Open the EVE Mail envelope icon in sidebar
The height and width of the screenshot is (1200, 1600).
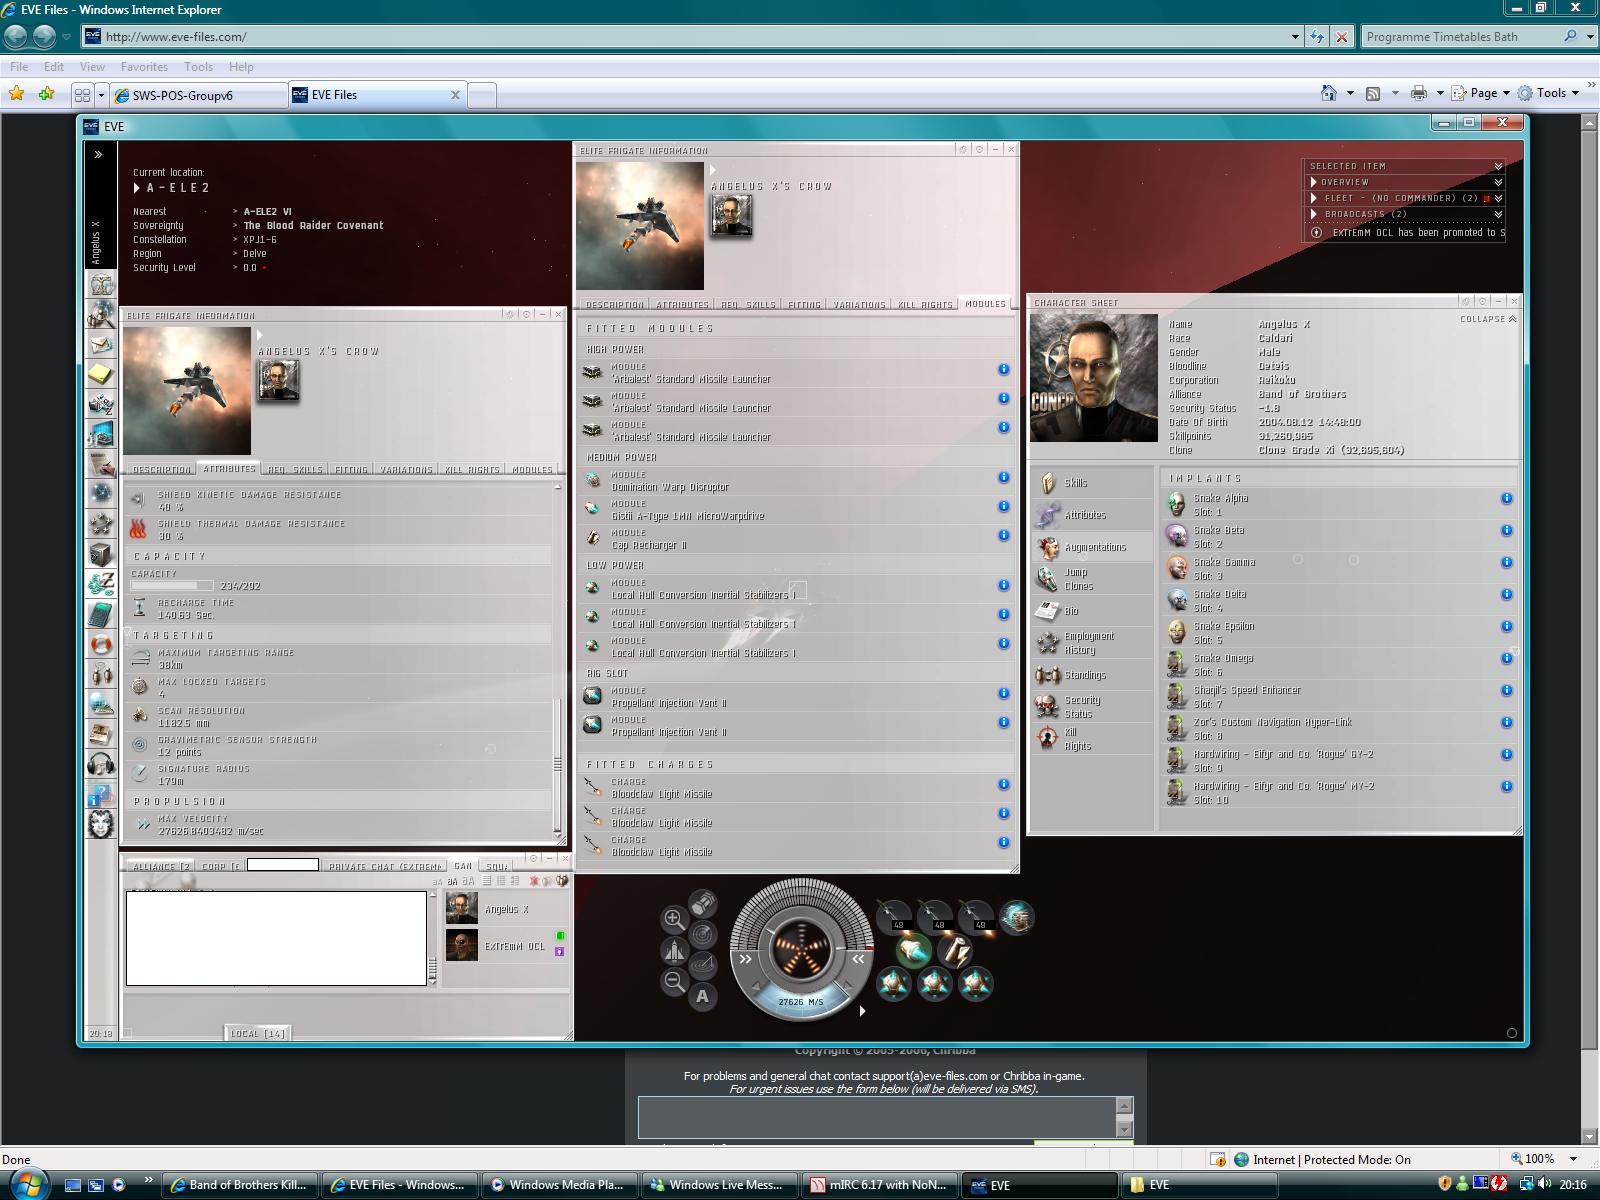[101, 345]
